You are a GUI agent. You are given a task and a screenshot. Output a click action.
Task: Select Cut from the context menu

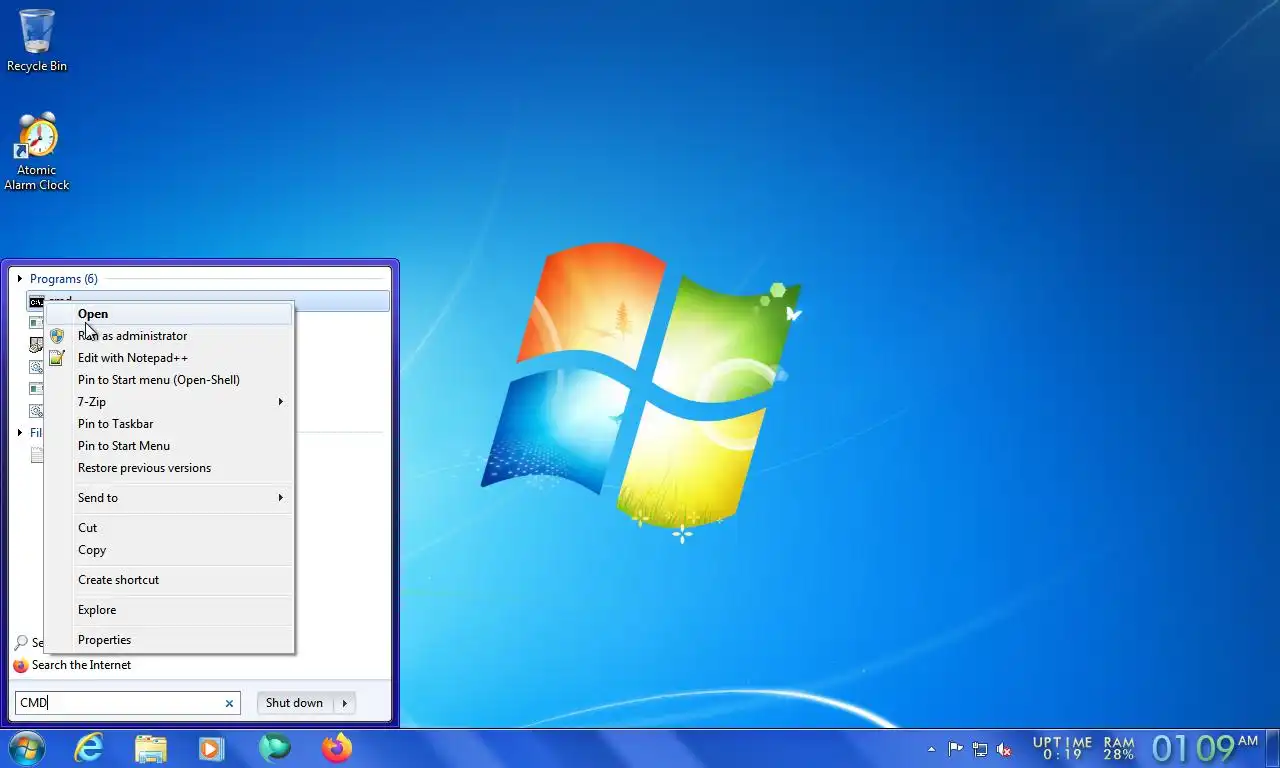pyautogui.click(x=170, y=528)
